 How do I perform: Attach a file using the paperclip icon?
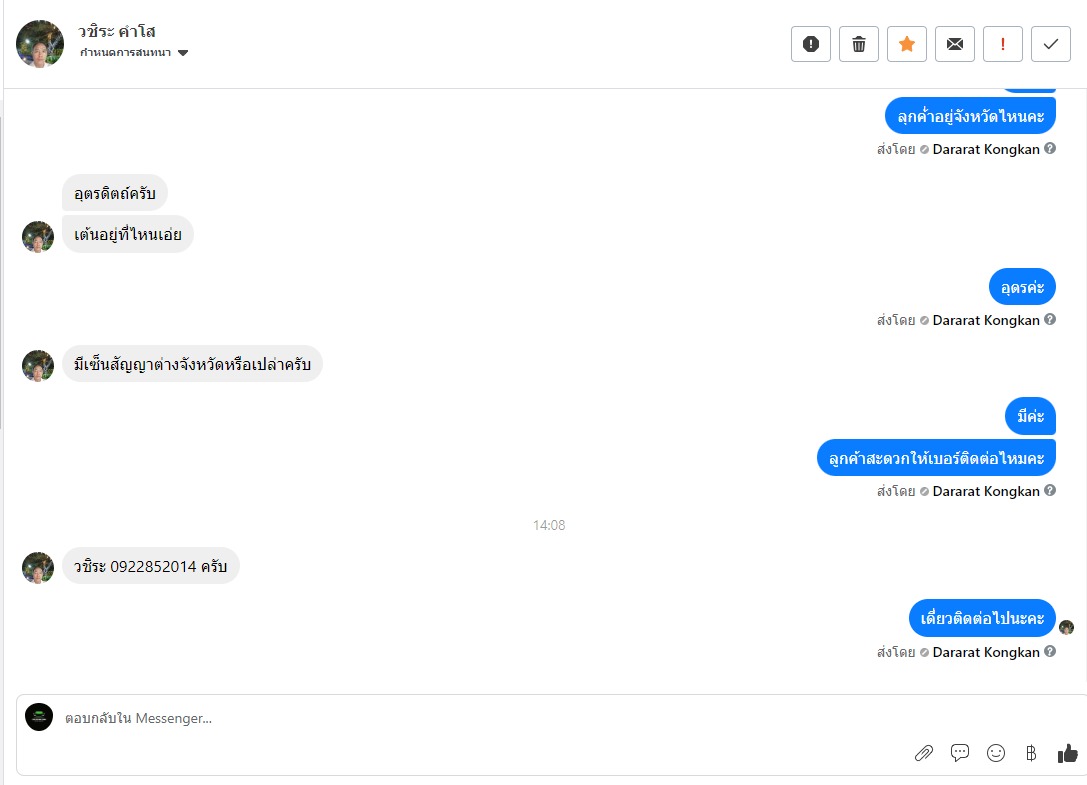click(x=924, y=753)
